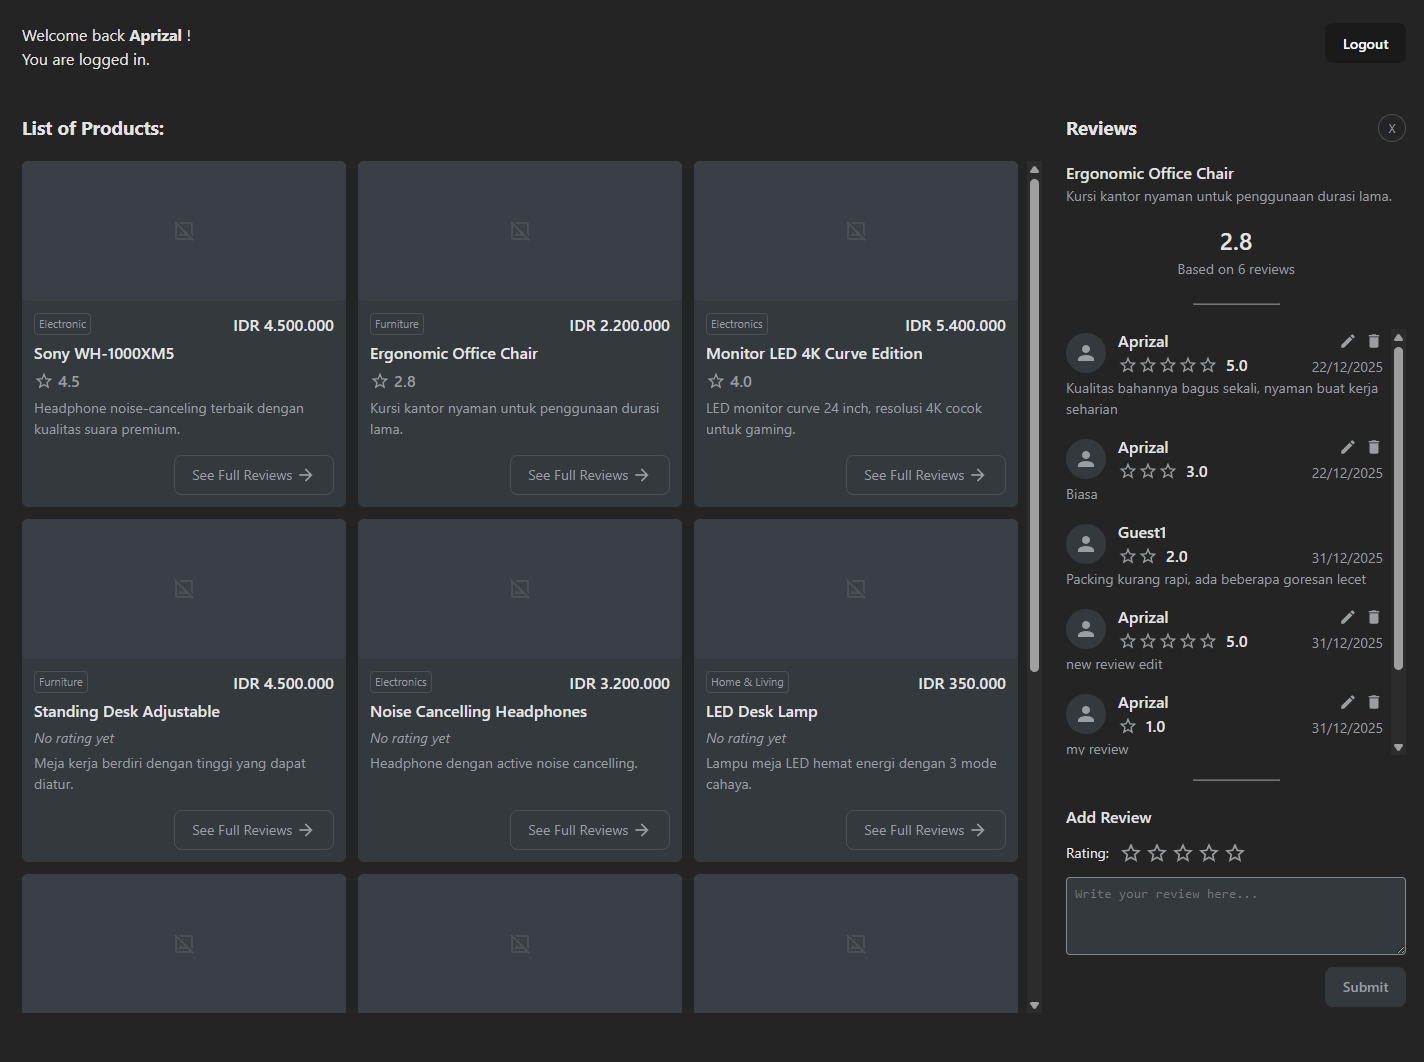Click Guest1's avatar icon
Screen dimensions: 1424x1062
pos(1086,544)
